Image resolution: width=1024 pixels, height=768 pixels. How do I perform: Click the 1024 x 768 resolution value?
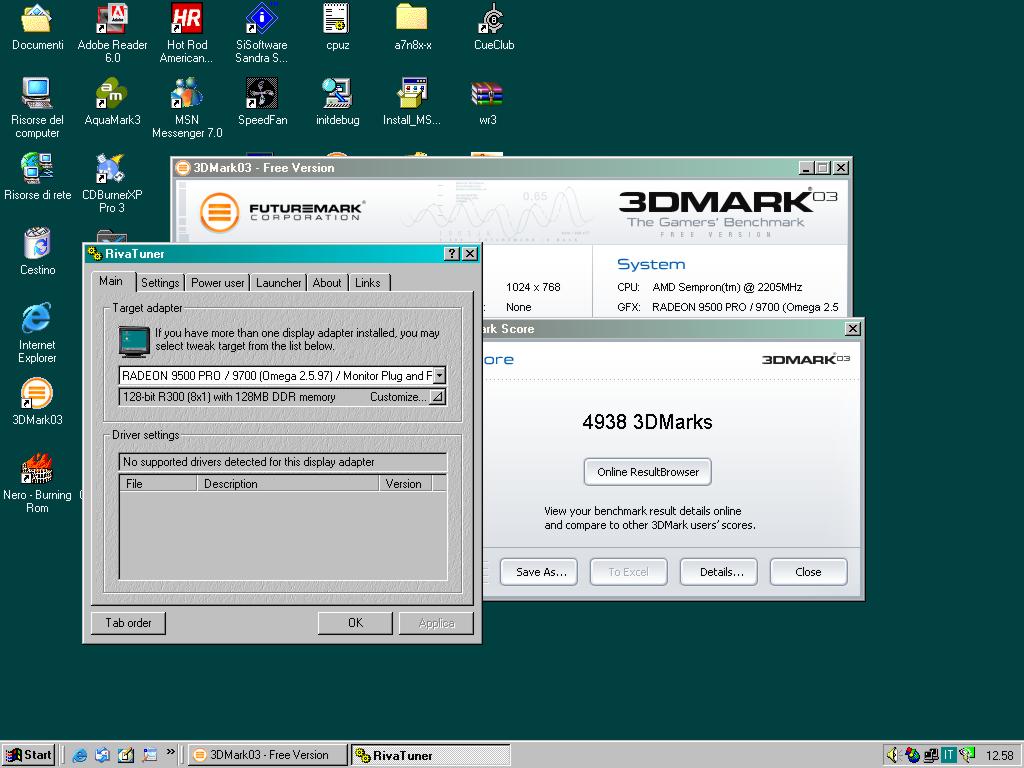[533, 287]
